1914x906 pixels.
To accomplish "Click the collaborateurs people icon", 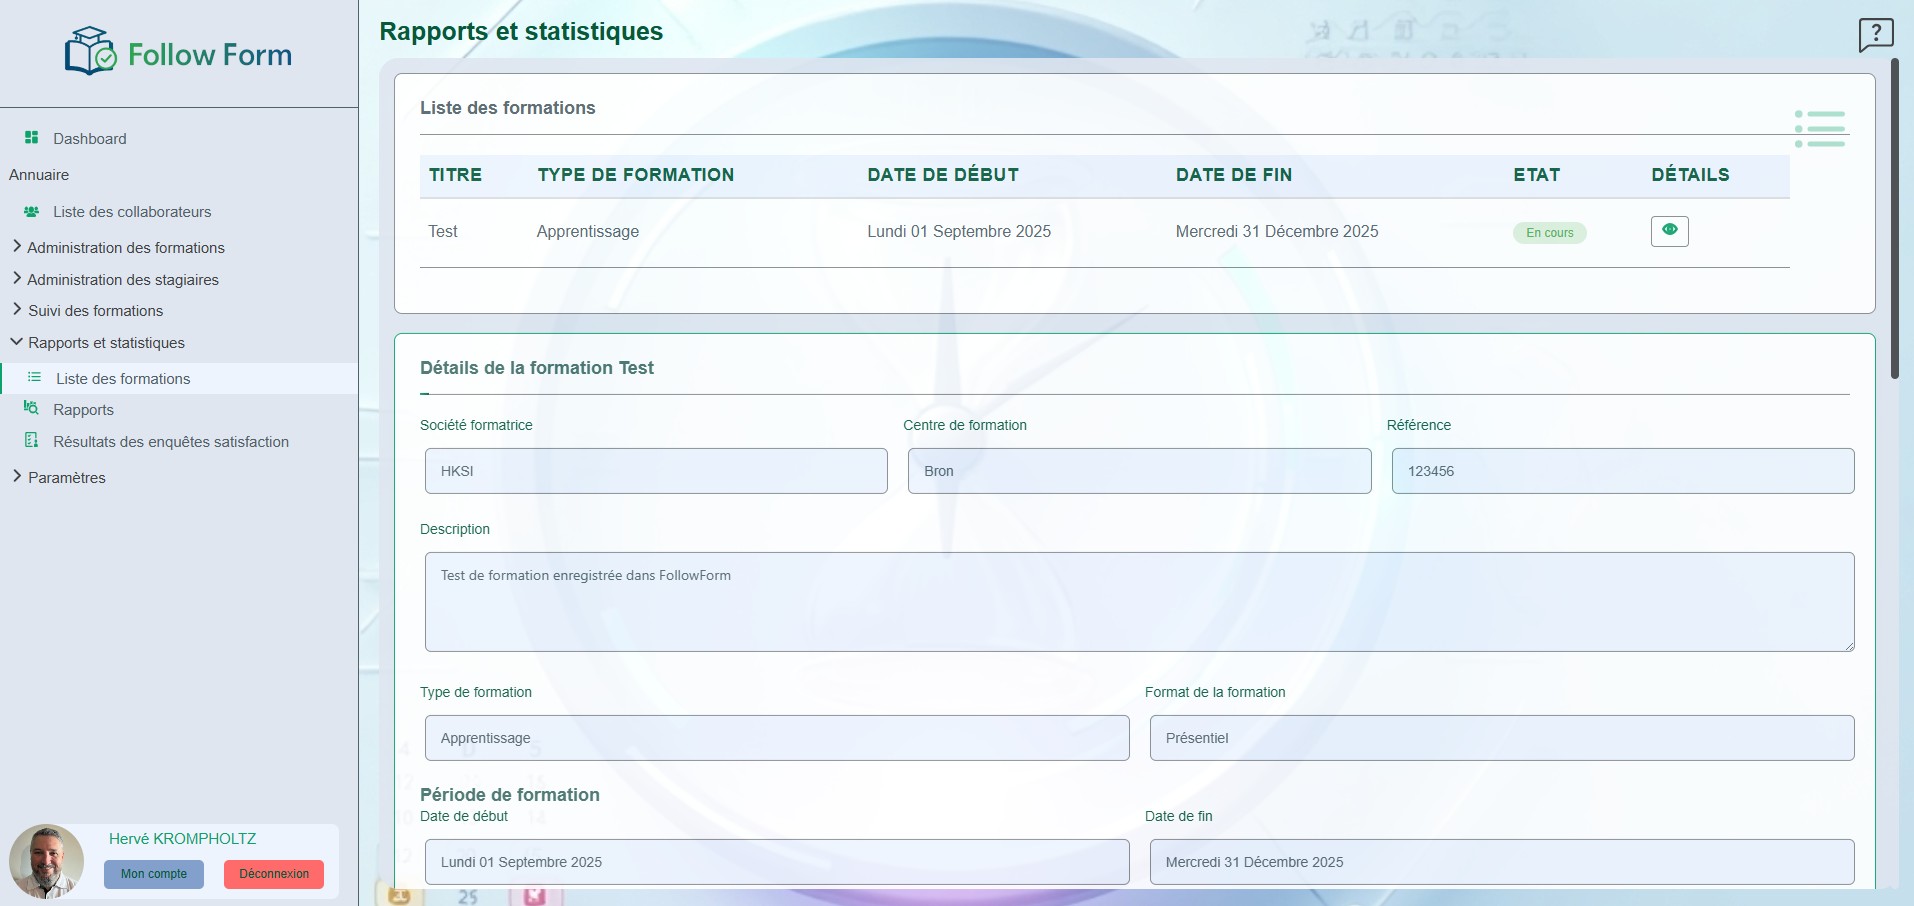I will (32, 212).
